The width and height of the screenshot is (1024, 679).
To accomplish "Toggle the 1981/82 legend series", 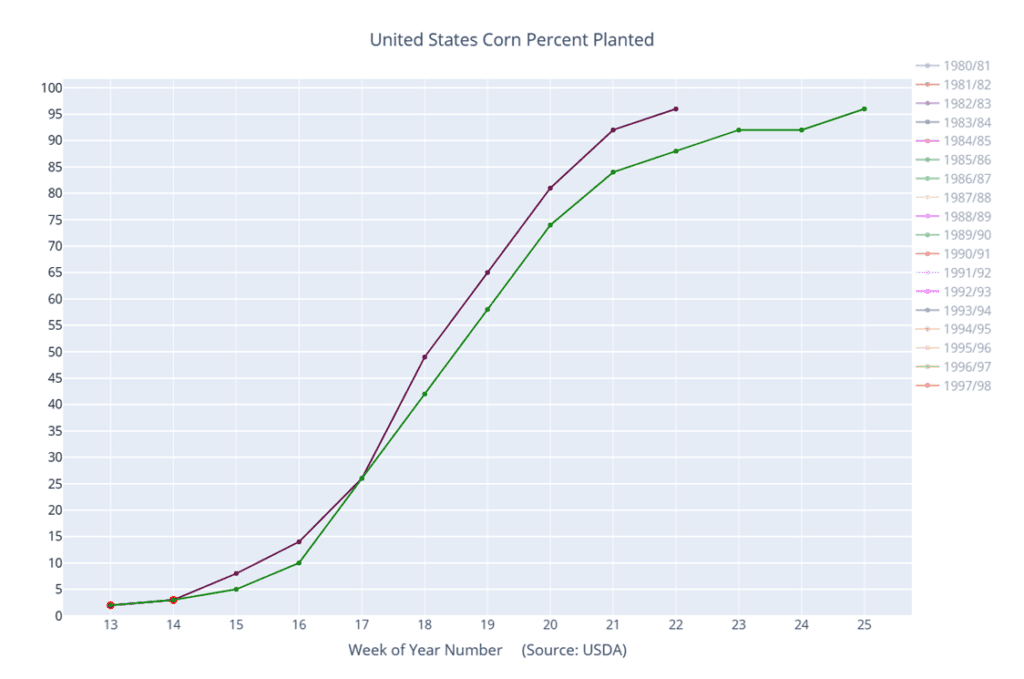I will tap(953, 85).
